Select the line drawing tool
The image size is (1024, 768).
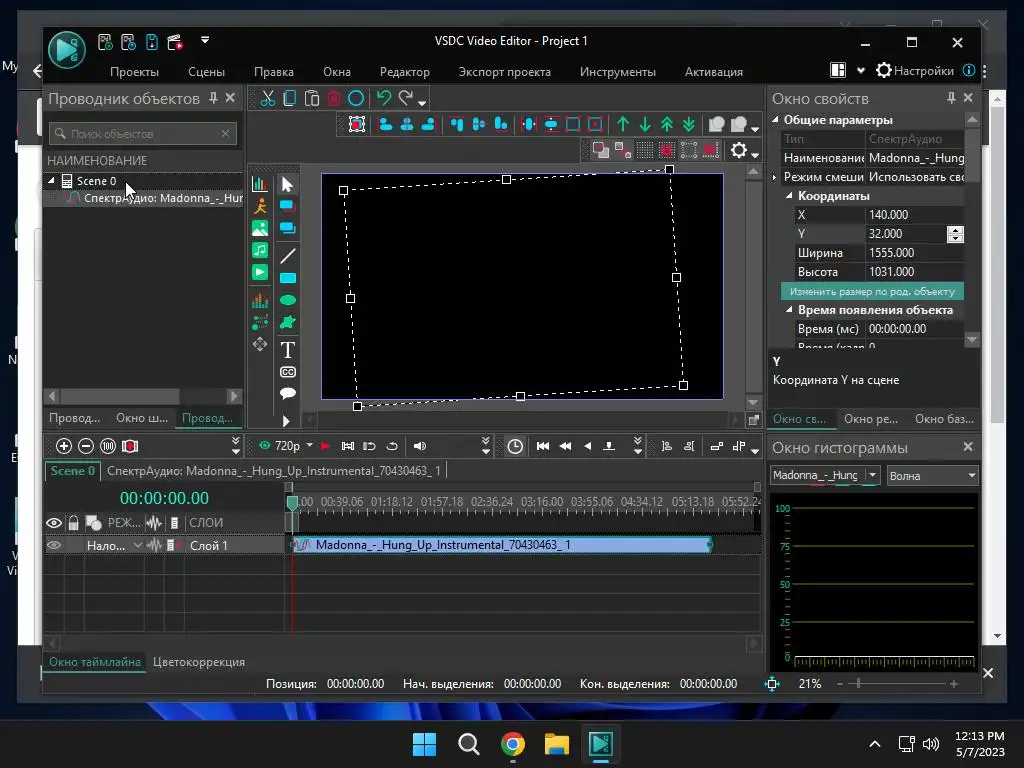coord(287,256)
